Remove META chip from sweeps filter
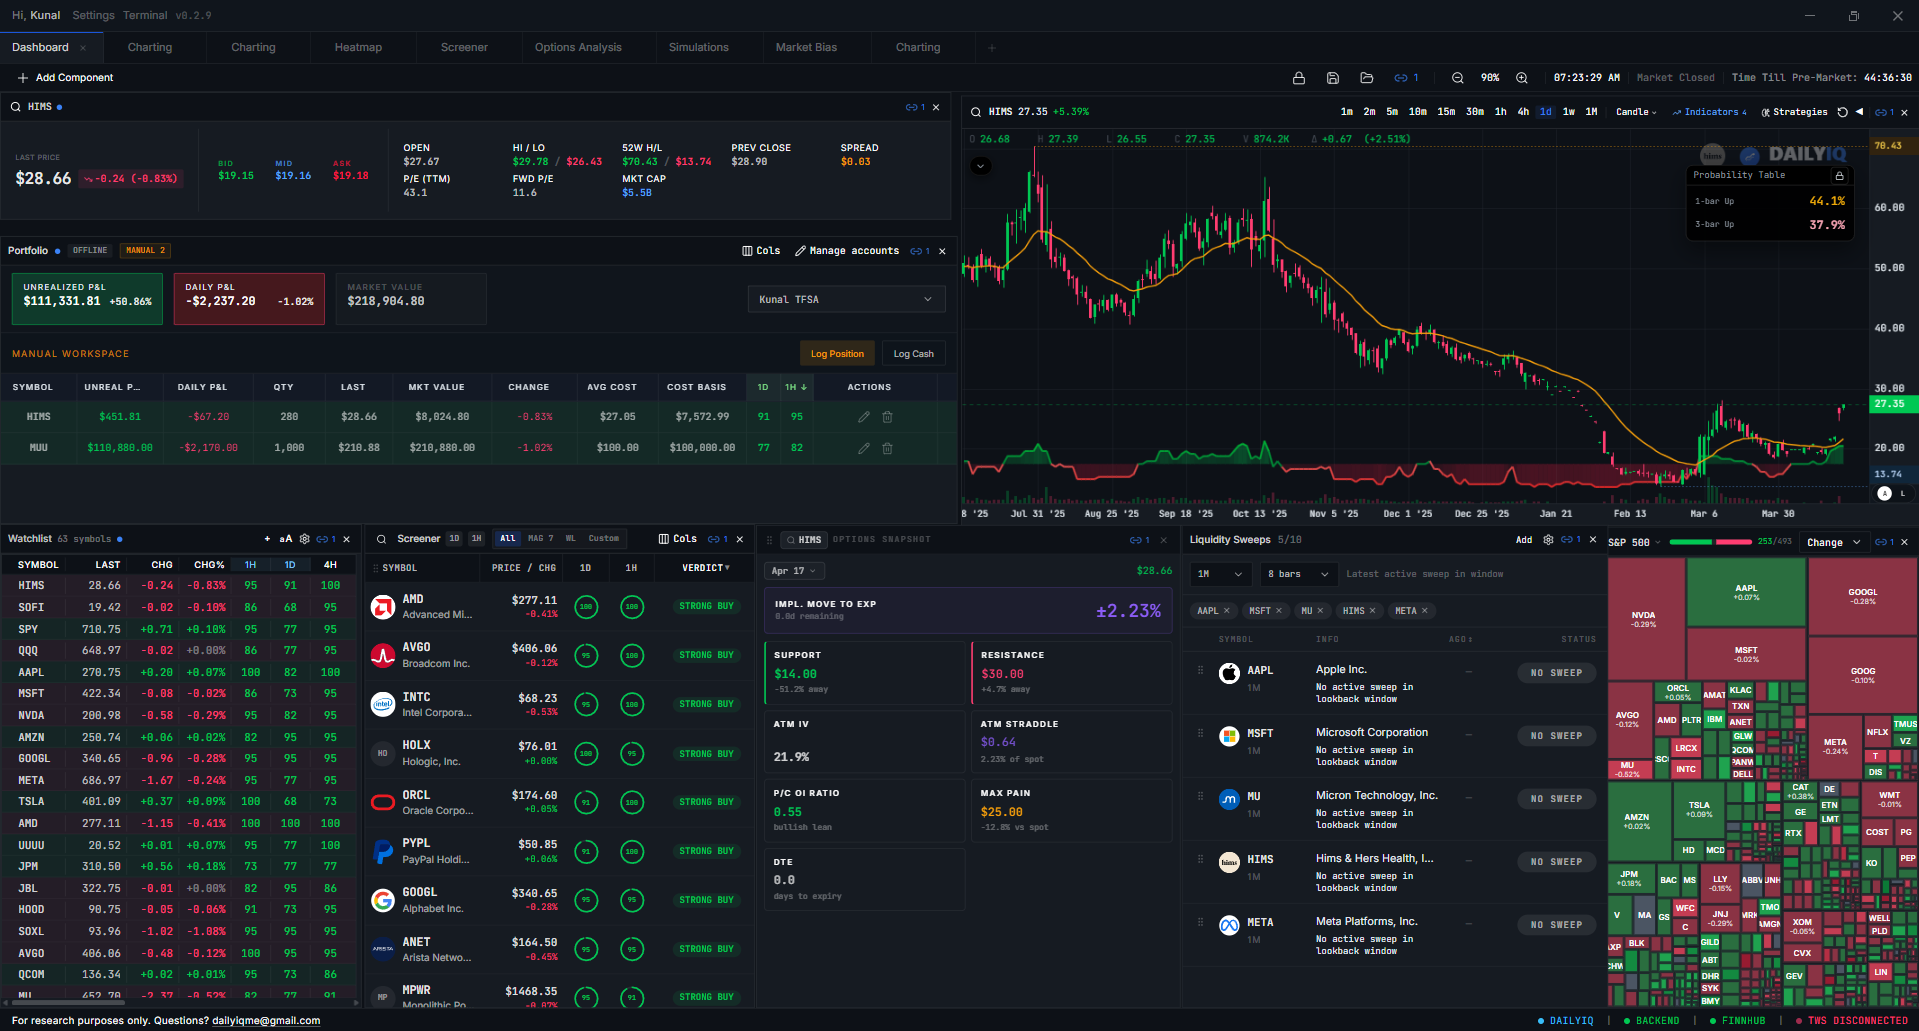 (1425, 611)
